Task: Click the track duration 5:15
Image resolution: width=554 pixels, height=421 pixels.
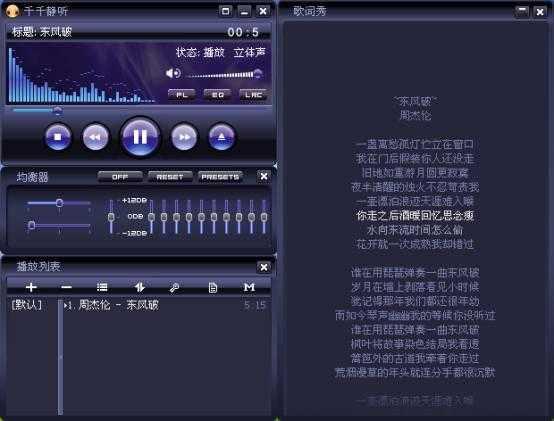Action: pyautogui.click(x=255, y=305)
